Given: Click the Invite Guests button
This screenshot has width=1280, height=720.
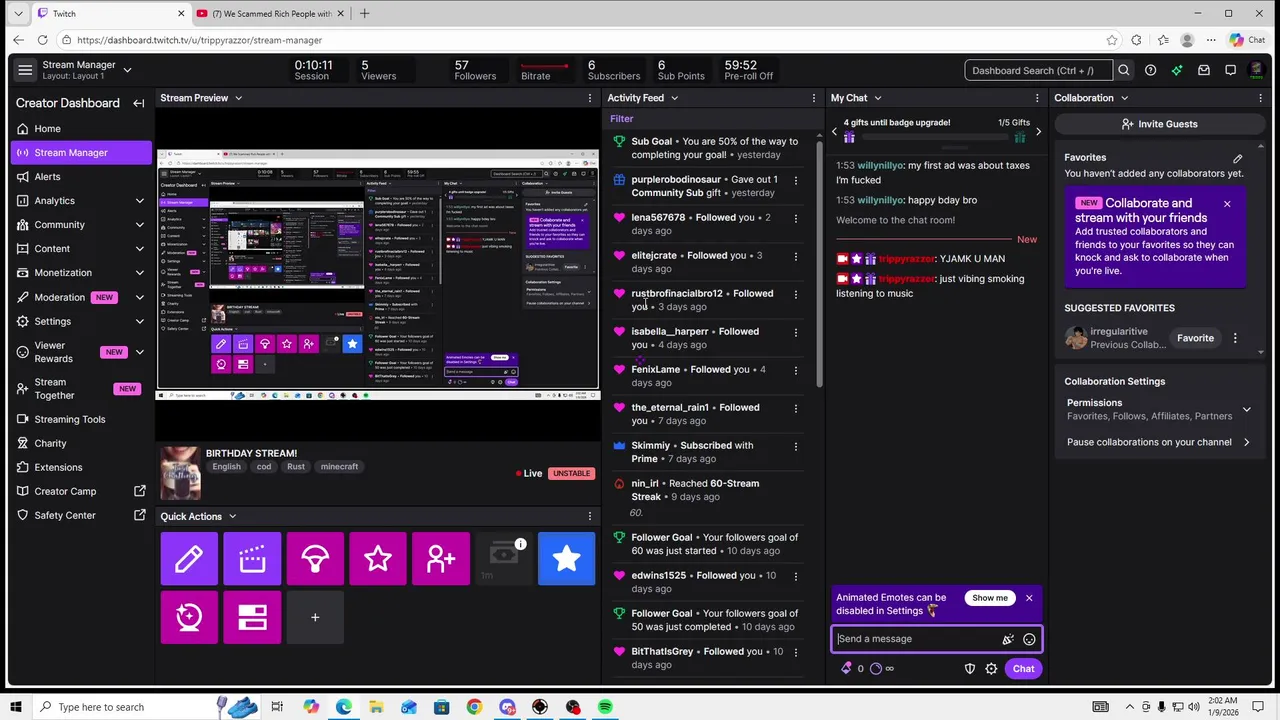Looking at the screenshot, I should [1159, 124].
